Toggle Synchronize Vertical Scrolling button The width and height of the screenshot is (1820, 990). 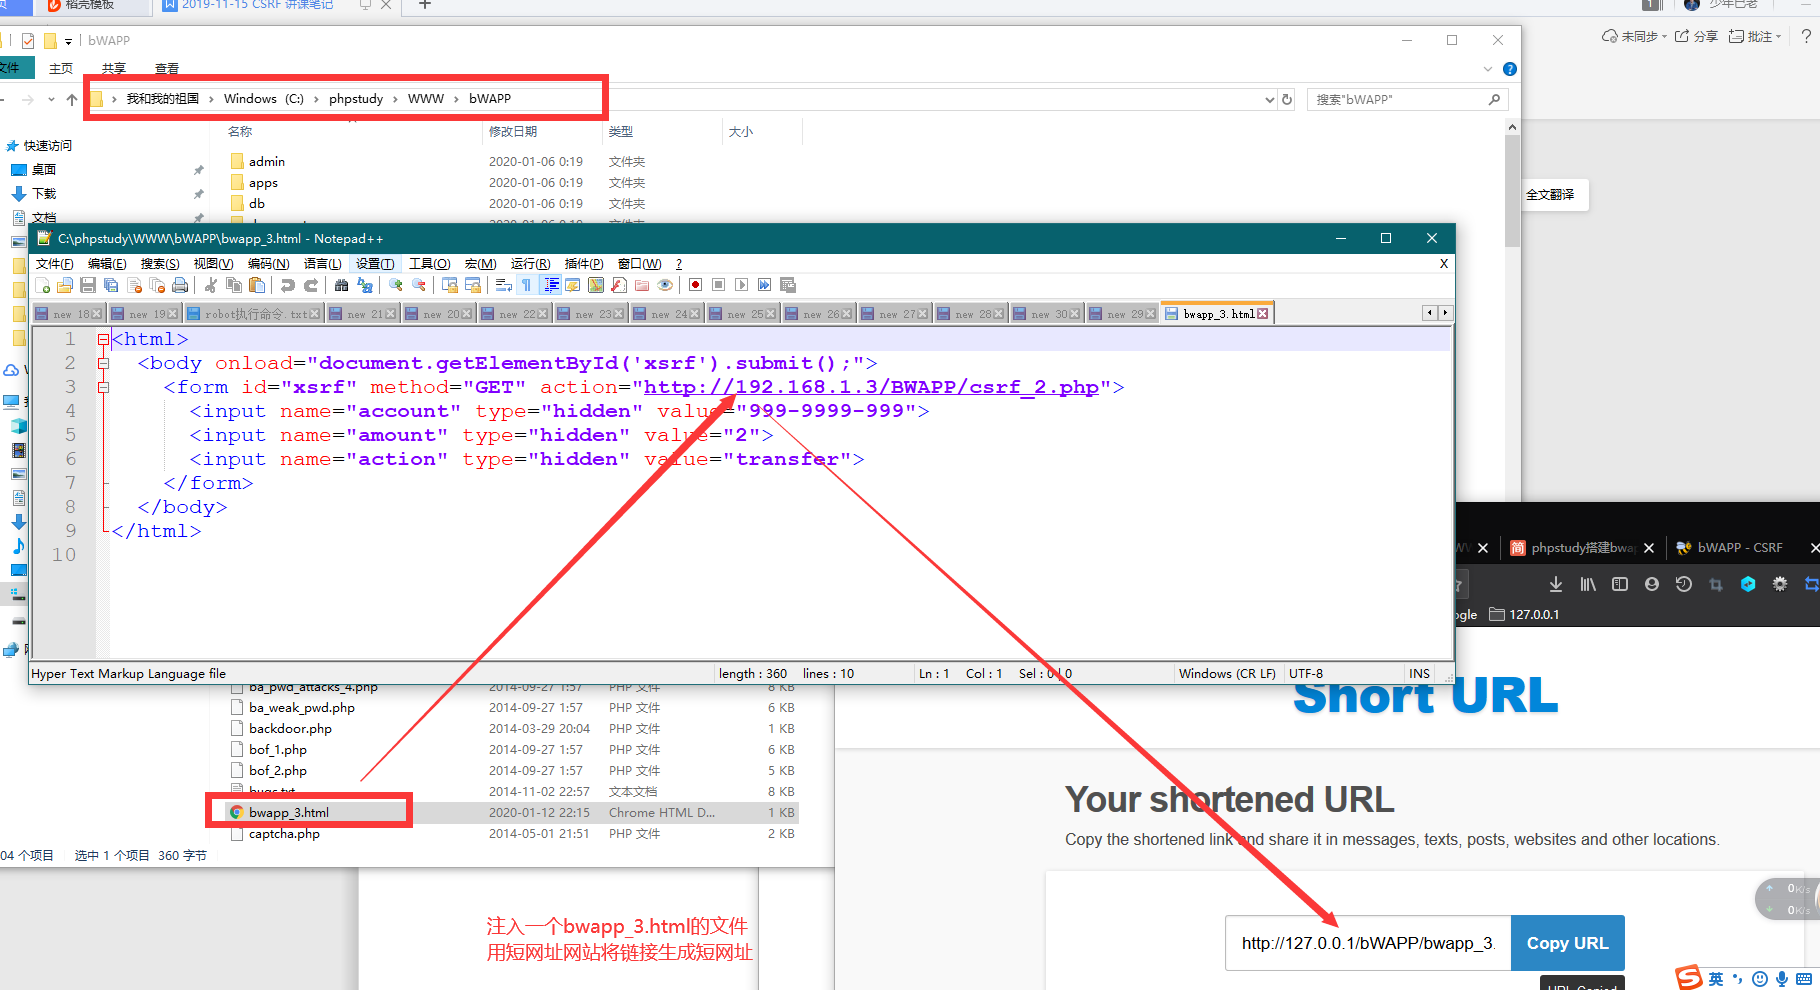[450, 285]
